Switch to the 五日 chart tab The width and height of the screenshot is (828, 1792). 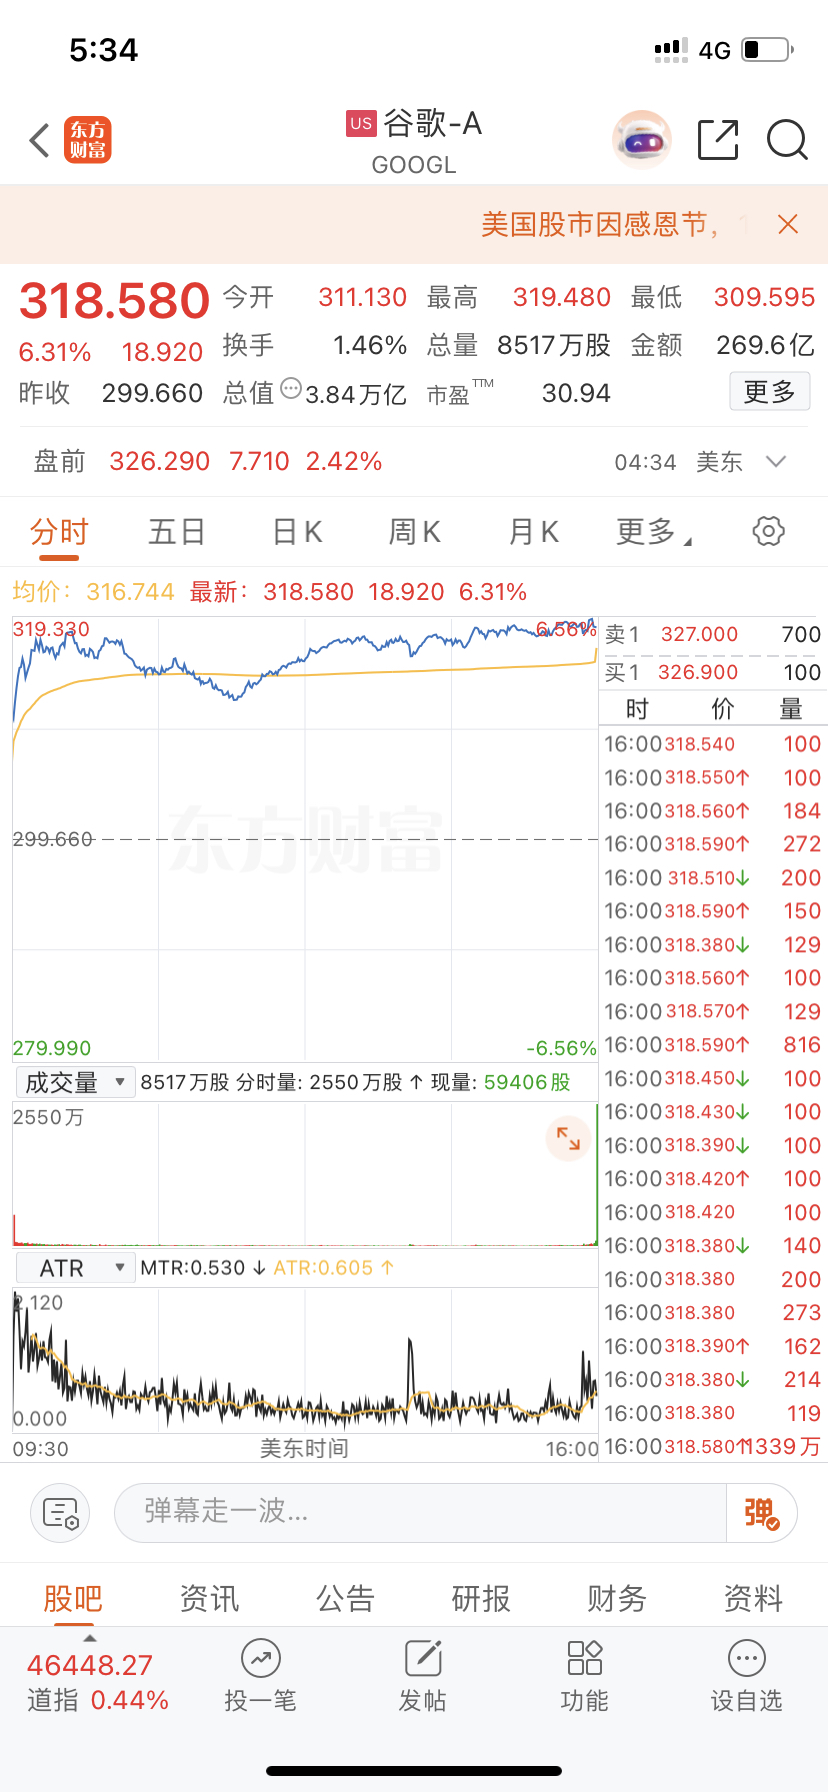pos(177,532)
